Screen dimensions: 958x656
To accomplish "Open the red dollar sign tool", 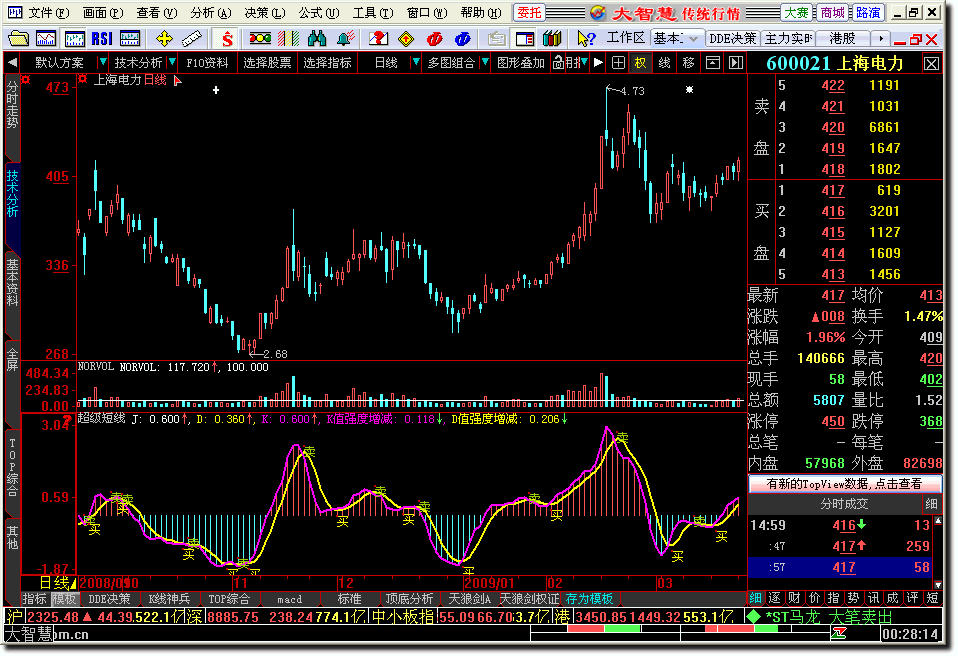I will tap(227, 39).
